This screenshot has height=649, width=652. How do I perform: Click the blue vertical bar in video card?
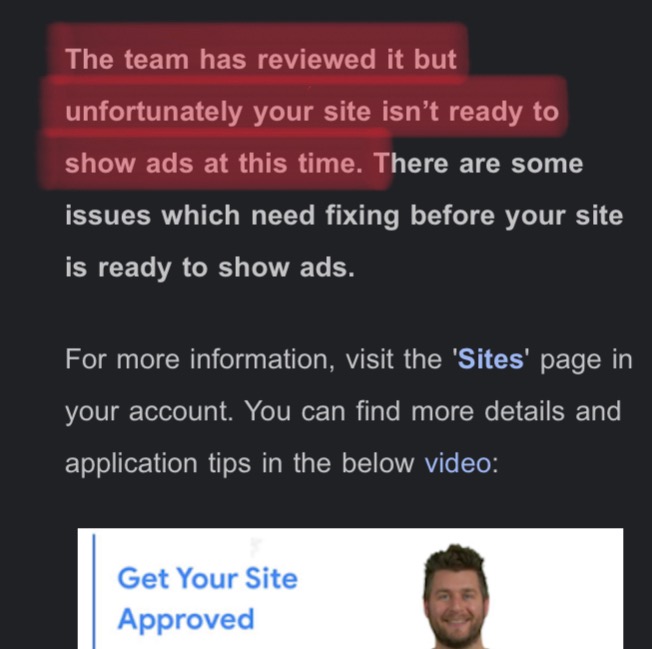pos(94,591)
